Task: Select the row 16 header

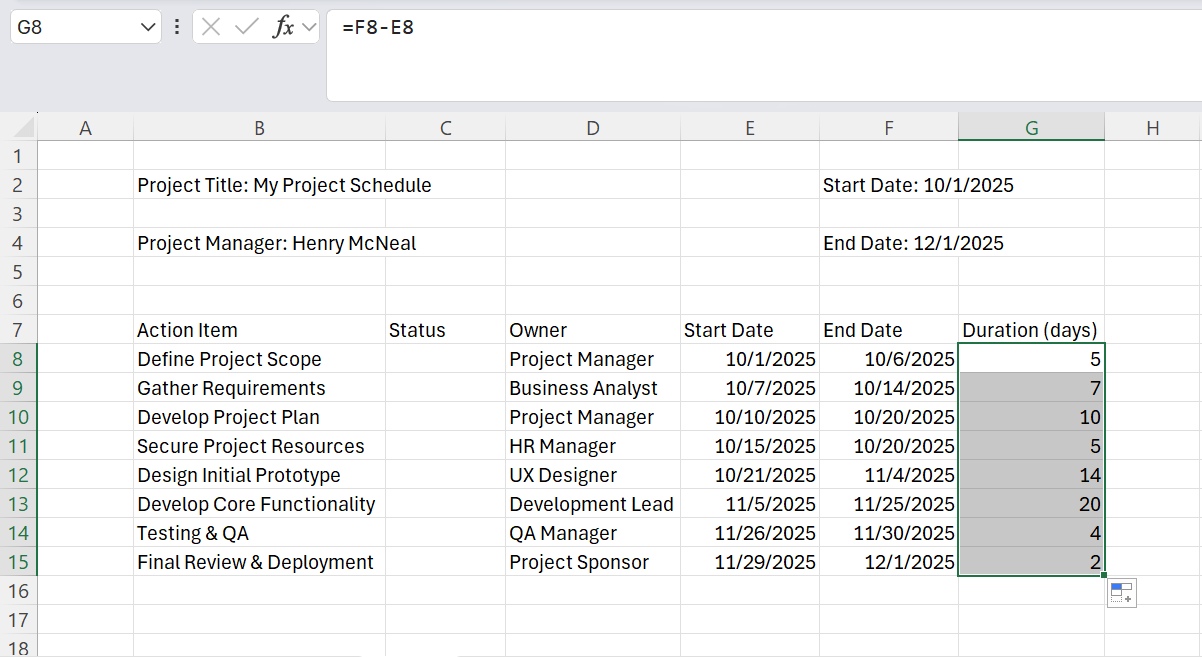Action: click(x=19, y=591)
